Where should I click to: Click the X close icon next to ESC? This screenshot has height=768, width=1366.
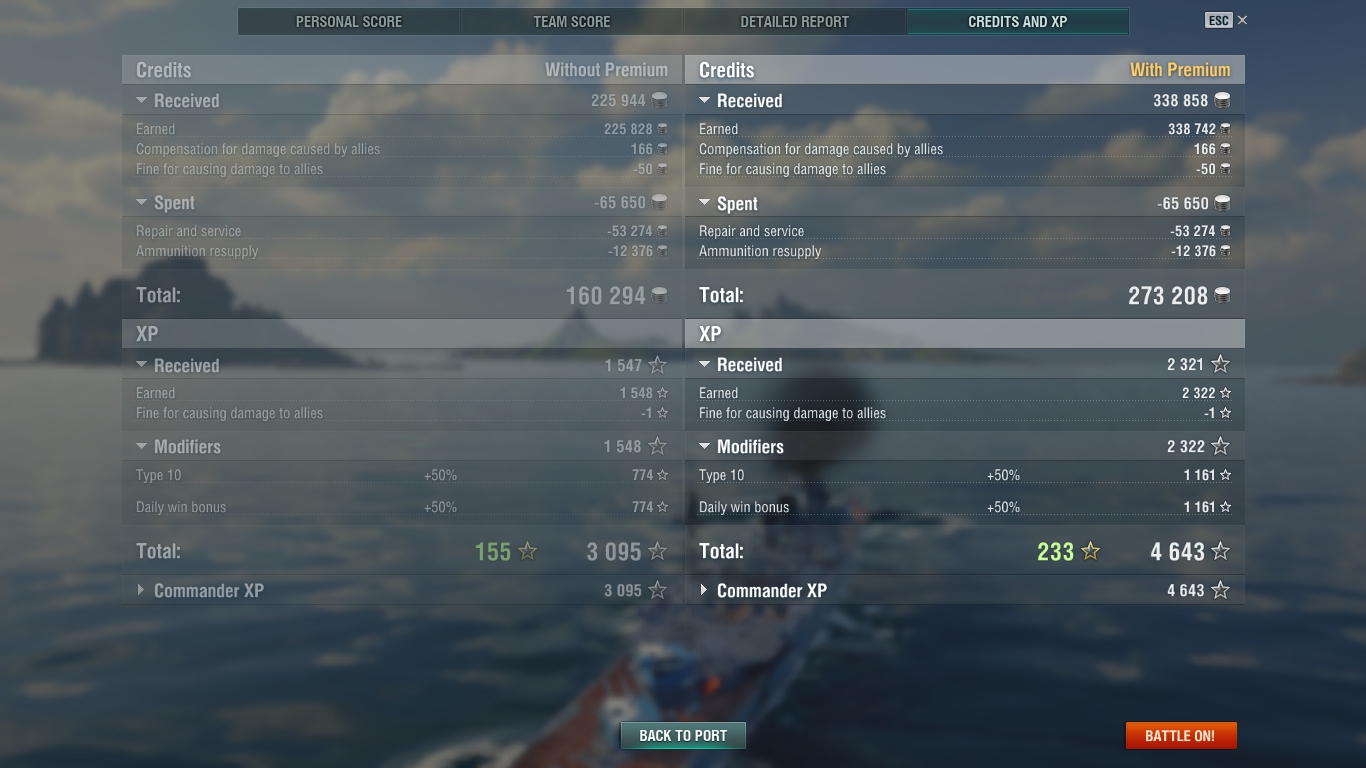1242,20
